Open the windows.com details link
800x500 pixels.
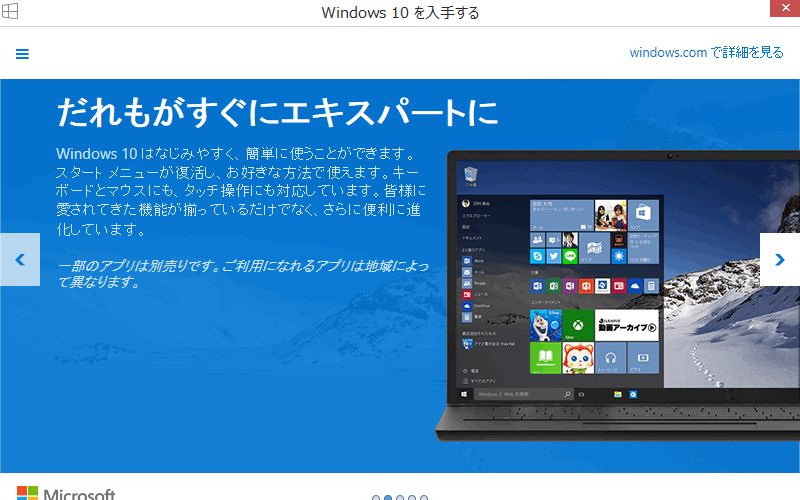coord(706,53)
